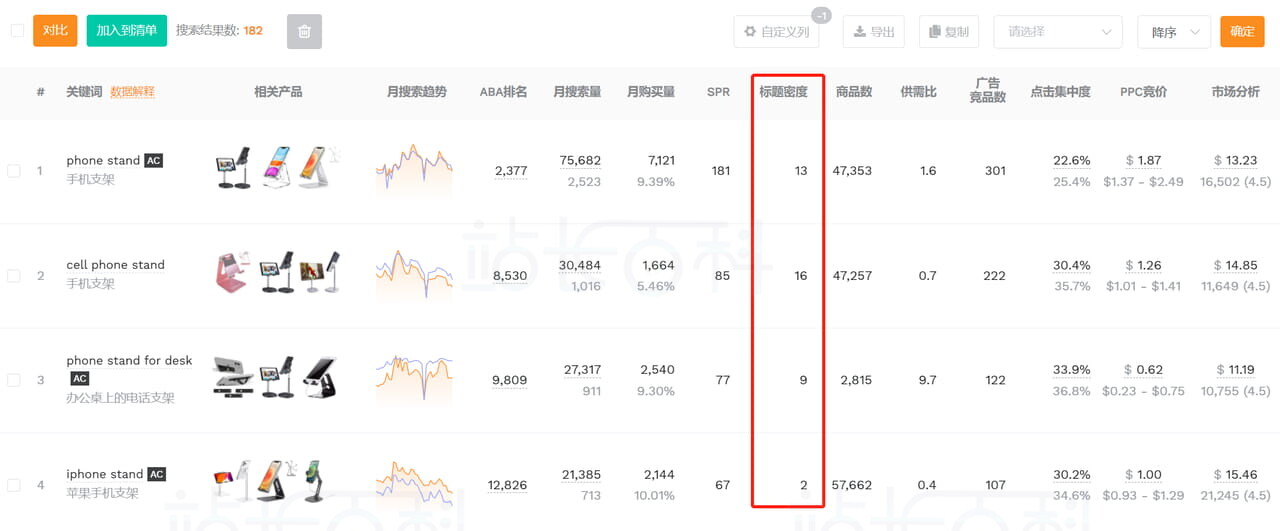Viewport: 1280px width, 531px height.
Task: Click market price $ 13.23
Action: click(x=1235, y=161)
